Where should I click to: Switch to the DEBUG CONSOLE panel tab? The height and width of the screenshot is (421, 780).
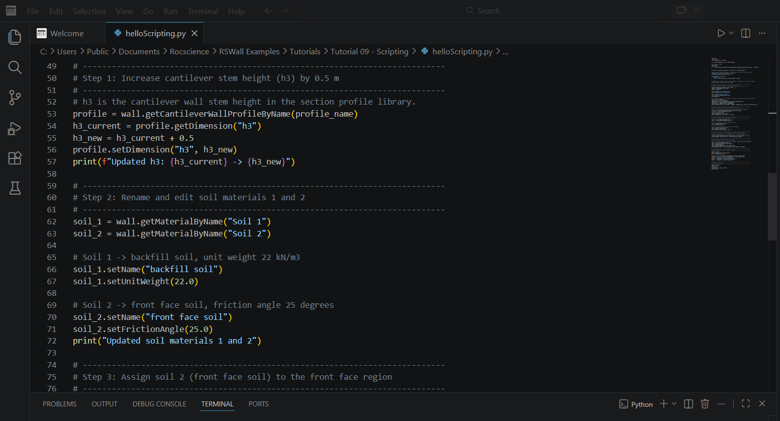click(159, 404)
